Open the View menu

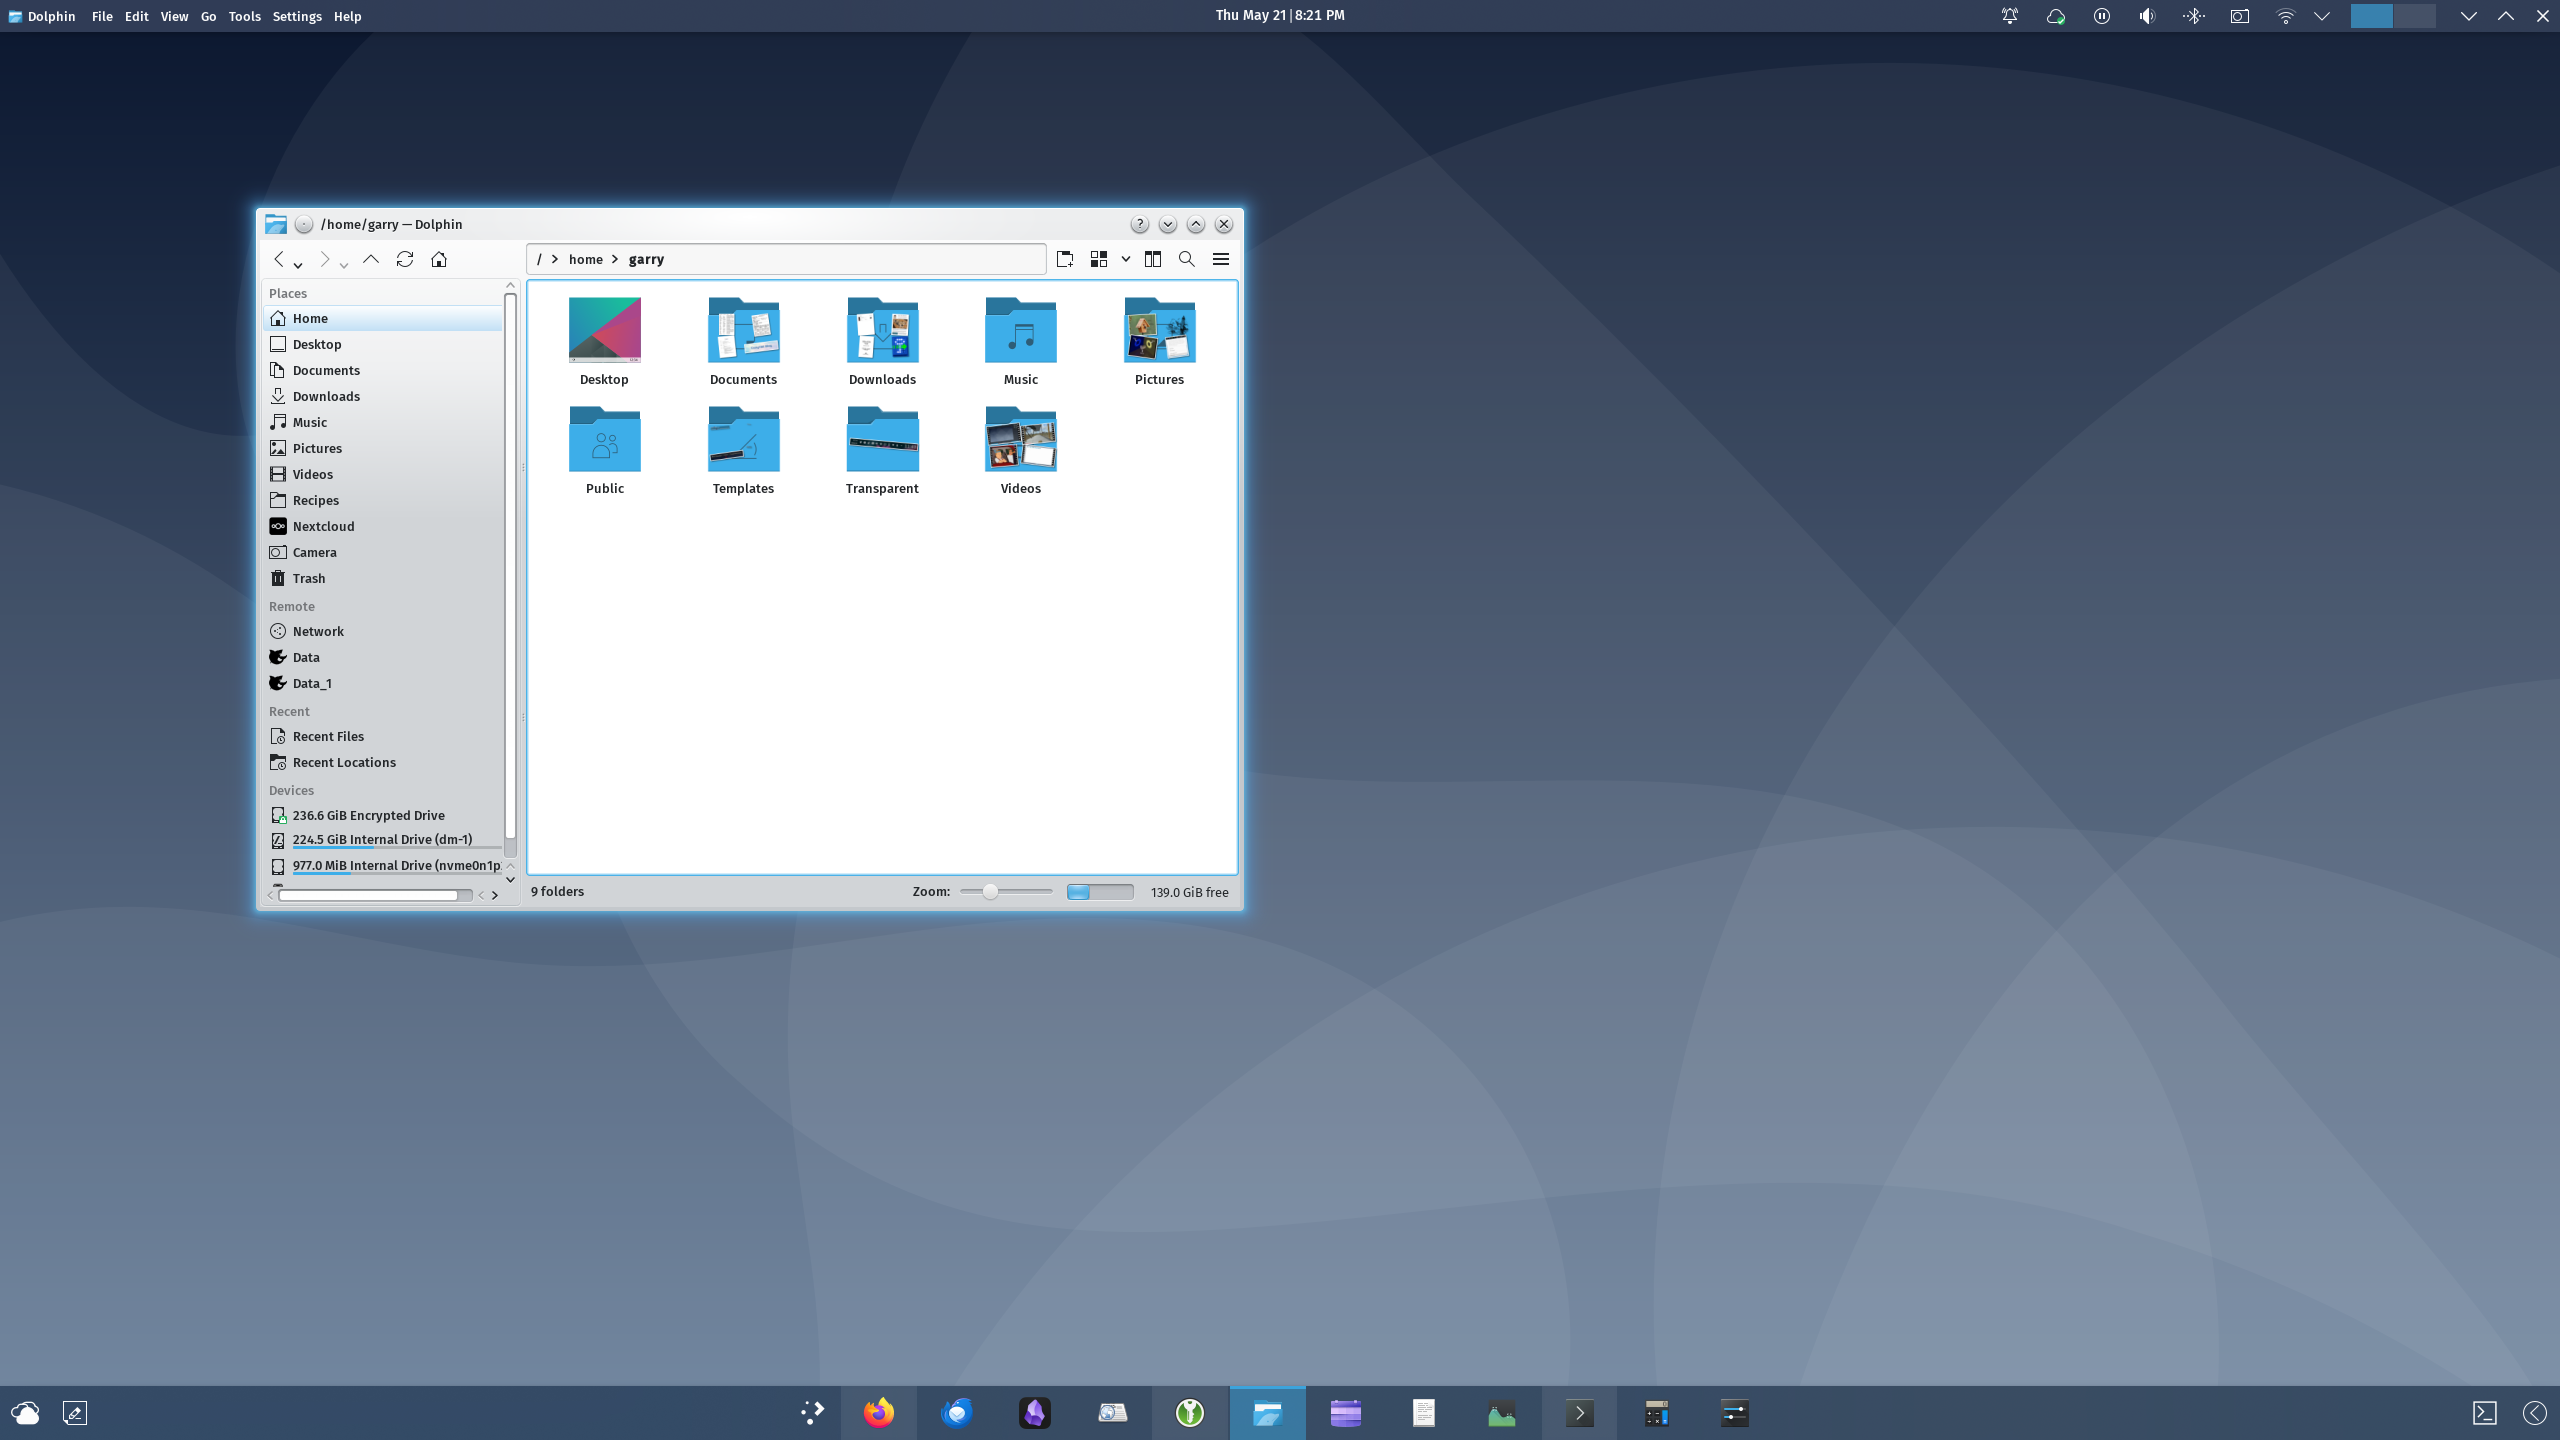click(x=174, y=16)
